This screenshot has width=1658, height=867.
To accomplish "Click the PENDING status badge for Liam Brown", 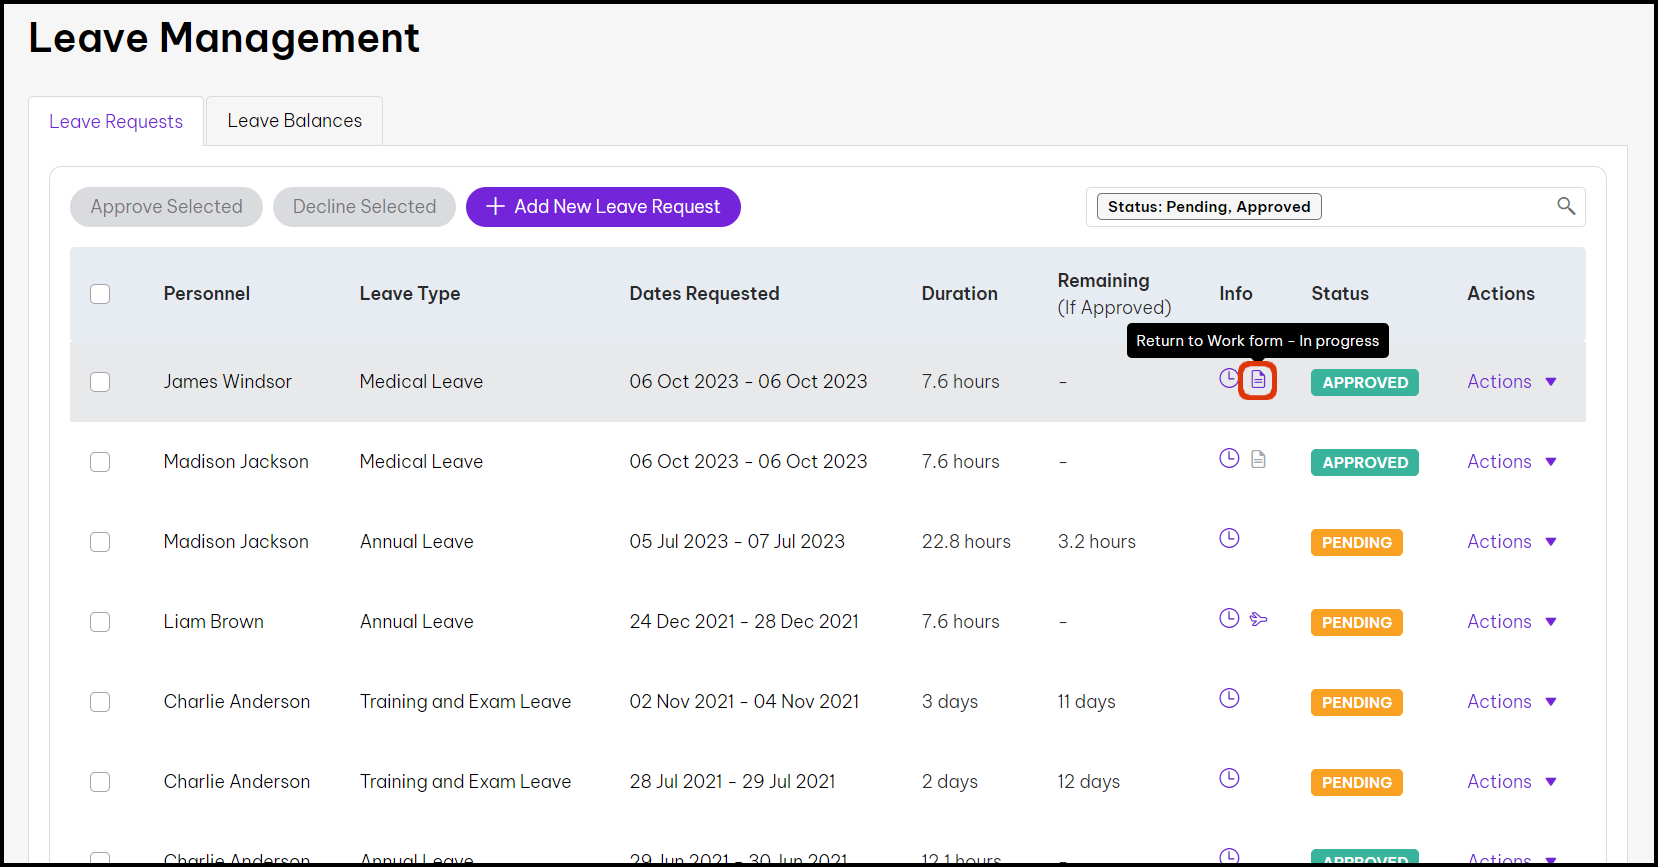I will click(x=1356, y=622).
